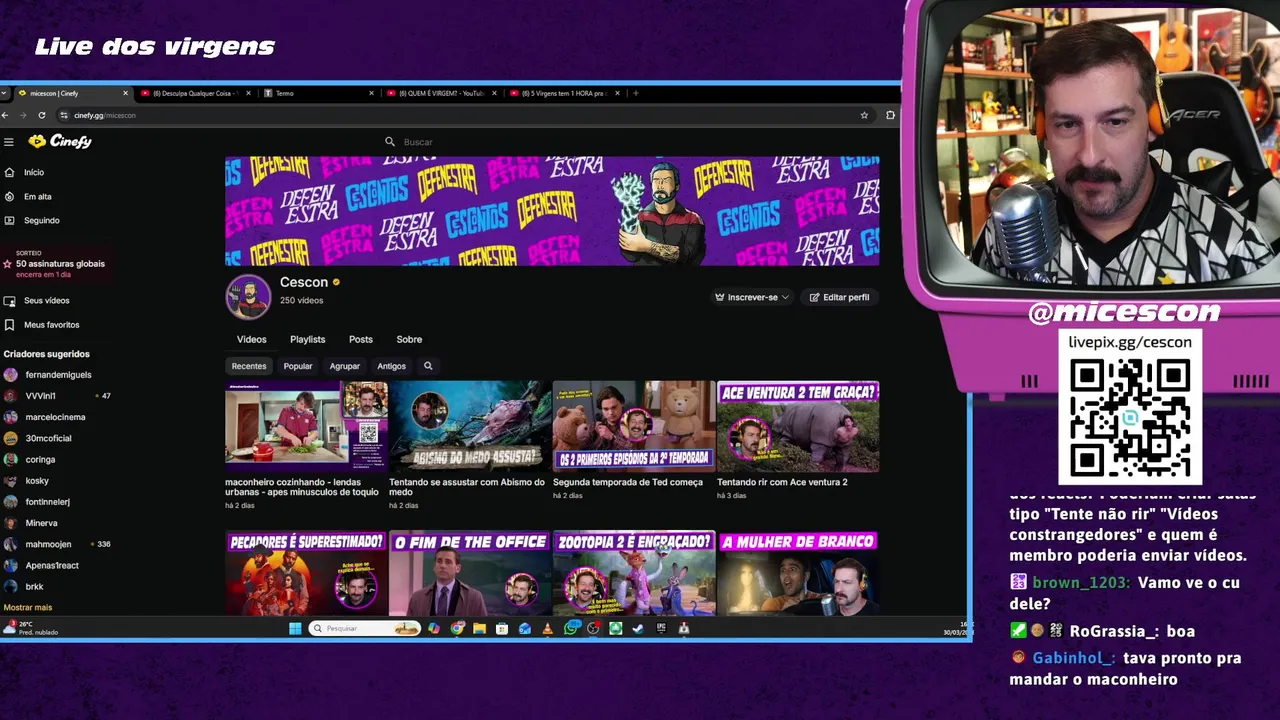Switch to QUEM É VIRGEM YouTube tab
Image resolution: width=1280 pixels, height=720 pixels.
[441, 93]
